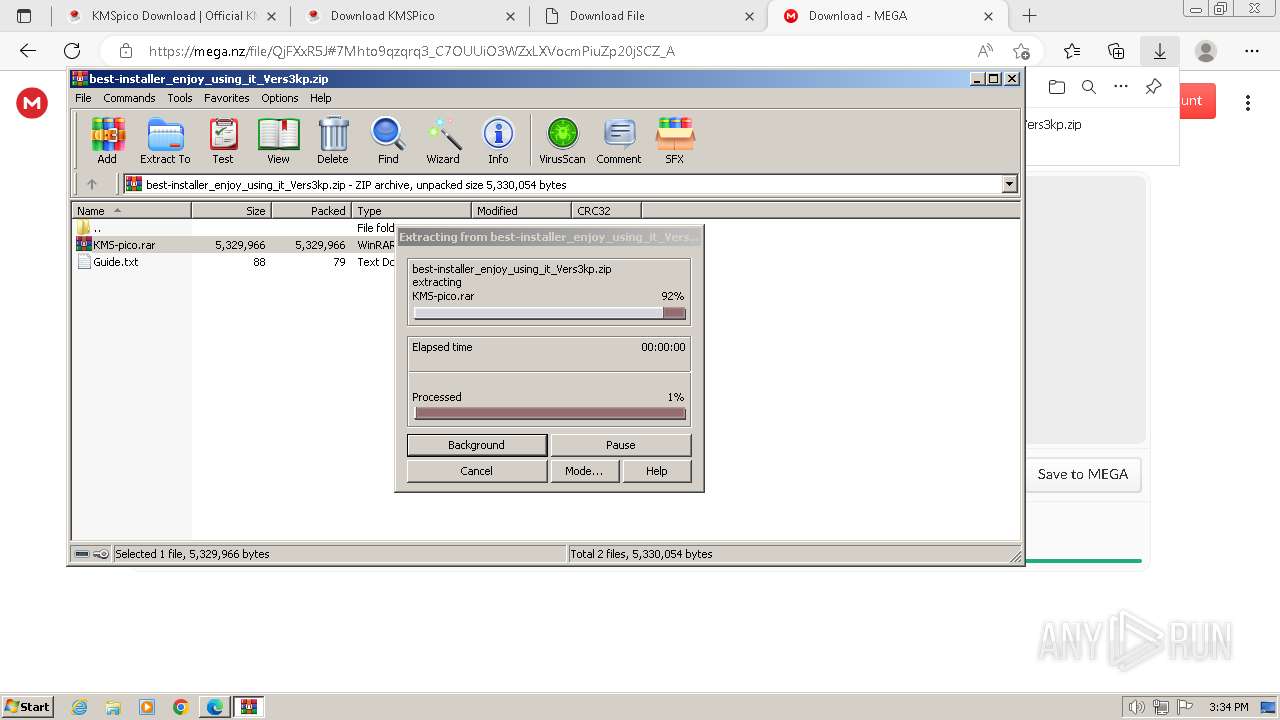Switch to Download KMSPico tab

(411, 16)
